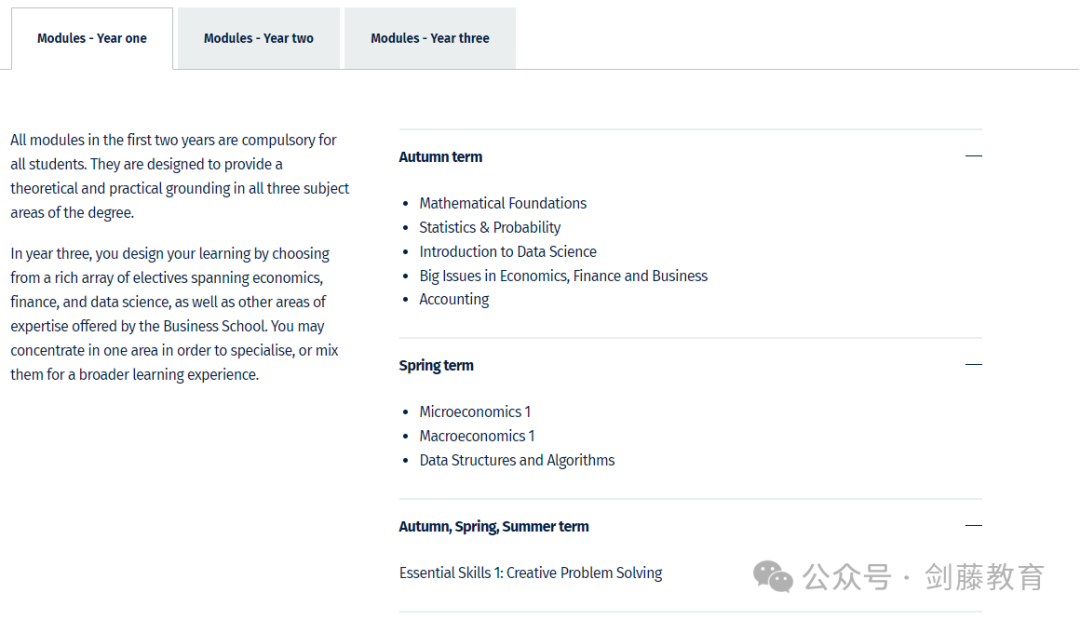
Task: Click Microeconomics 1 list item
Action: (x=475, y=412)
